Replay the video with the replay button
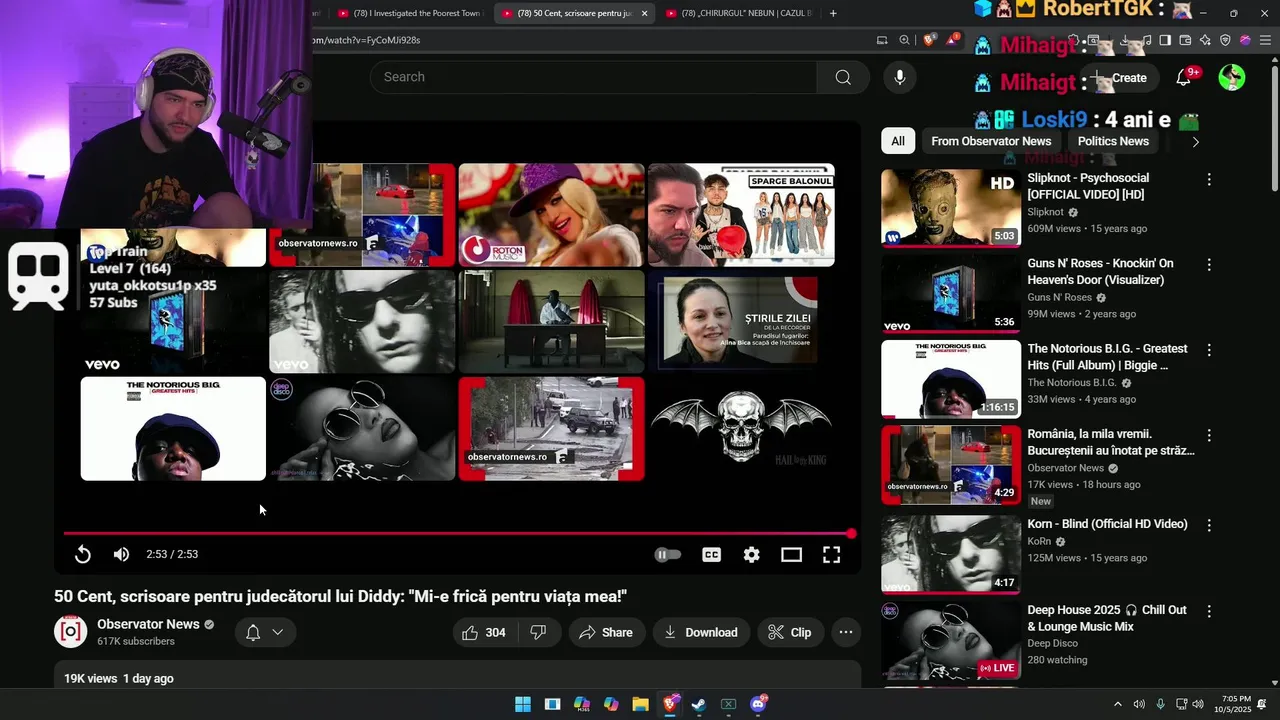Image resolution: width=1280 pixels, height=720 pixels. [83, 554]
